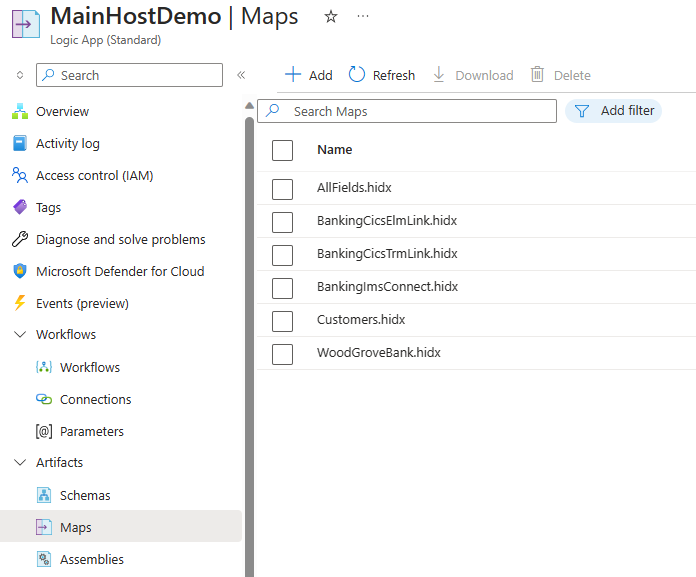Open Microsoft Defender for Cloud
This screenshot has height=577, width=696.
pos(120,271)
